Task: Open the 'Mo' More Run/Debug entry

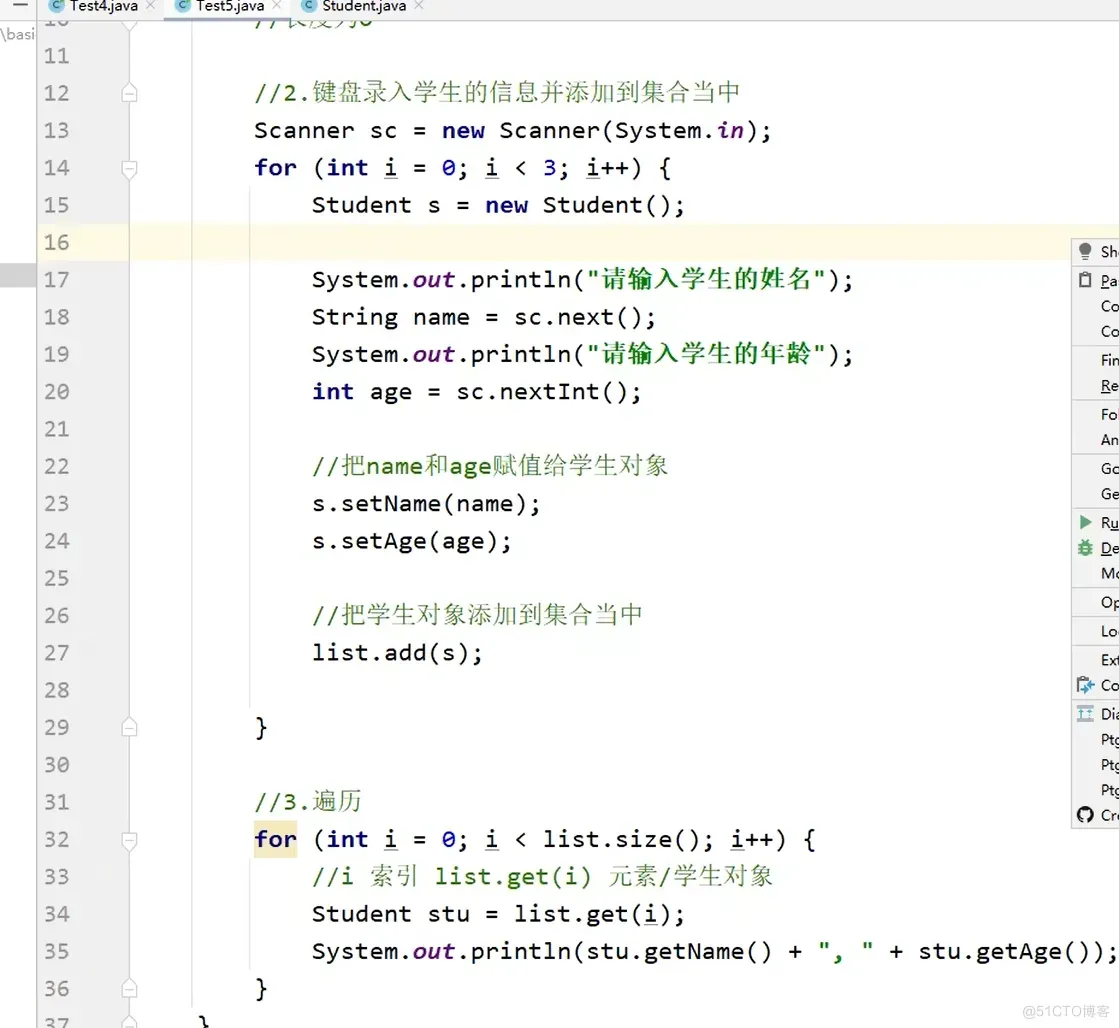Action: 1109,573
